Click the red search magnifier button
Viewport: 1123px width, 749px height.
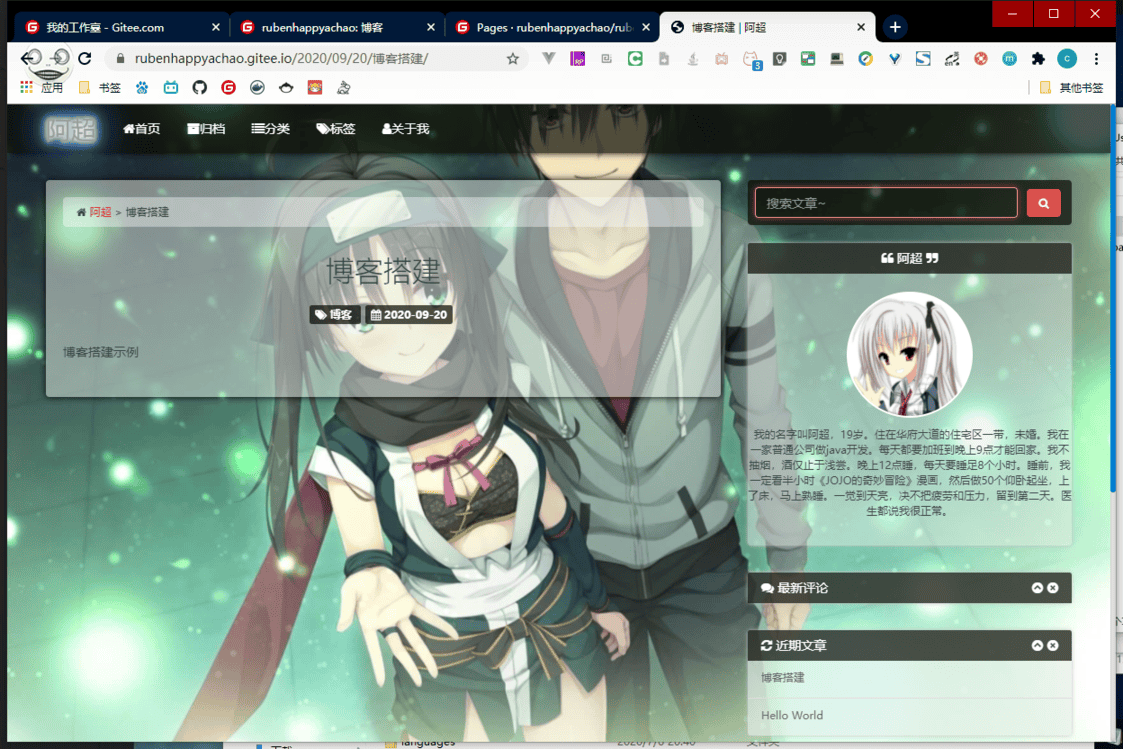click(x=1043, y=203)
